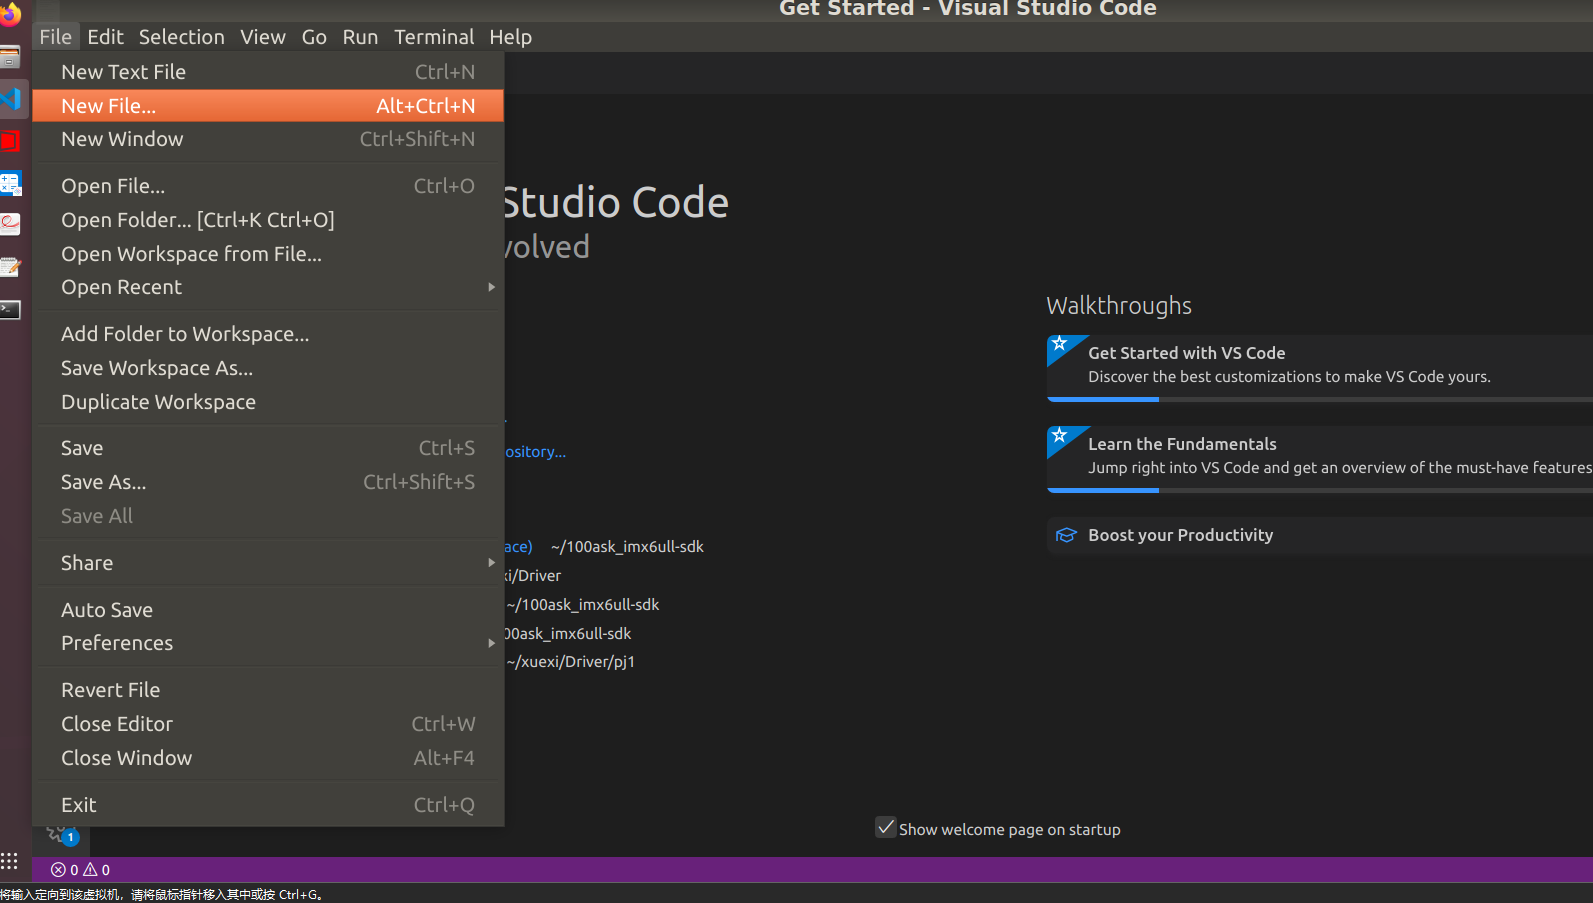The height and width of the screenshot is (903, 1593).
Task: Open Firefox from the Ubuntu dock
Action: [x=10, y=14]
